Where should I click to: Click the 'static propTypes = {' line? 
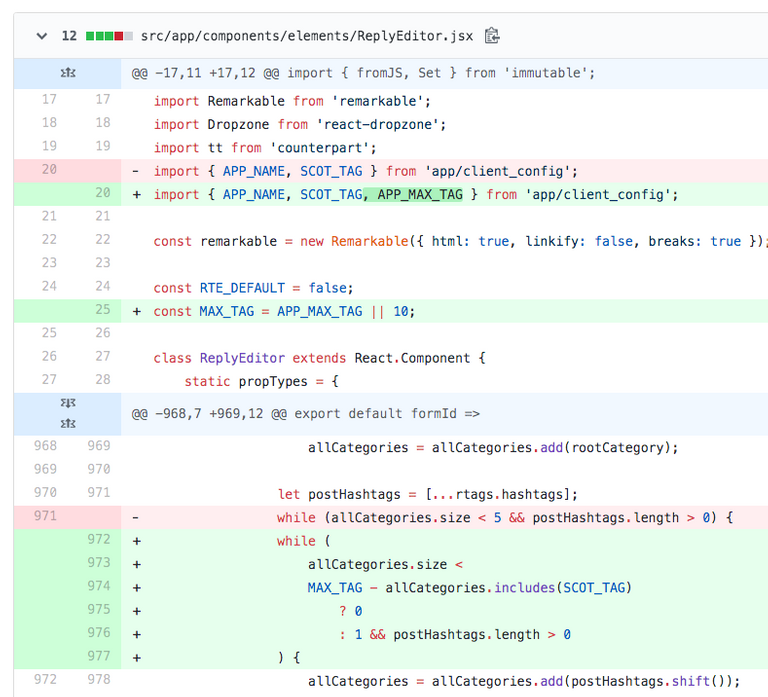coord(261,382)
